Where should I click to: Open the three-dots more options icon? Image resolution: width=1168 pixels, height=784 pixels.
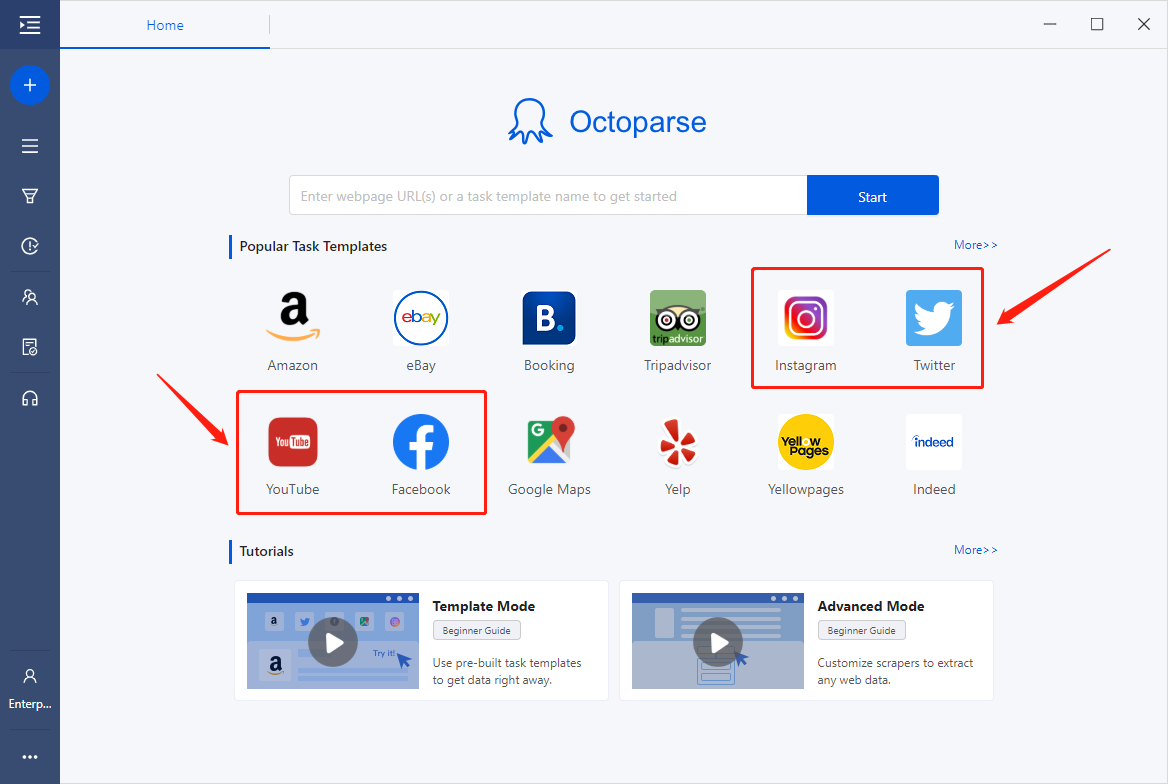[x=30, y=757]
